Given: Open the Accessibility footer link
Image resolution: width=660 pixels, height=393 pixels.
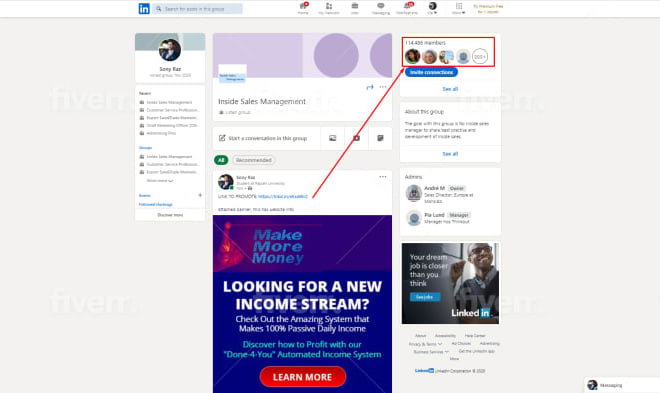Looking at the screenshot, I should 445,336.
